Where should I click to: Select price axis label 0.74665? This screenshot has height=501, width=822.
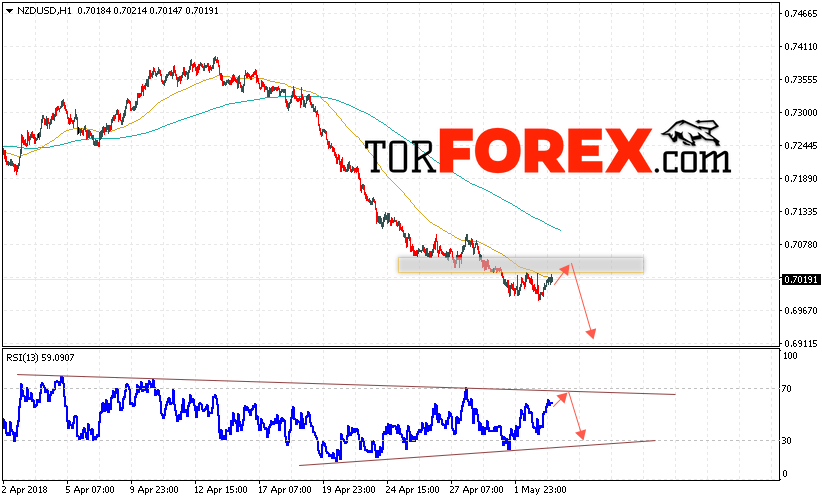tap(801, 14)
